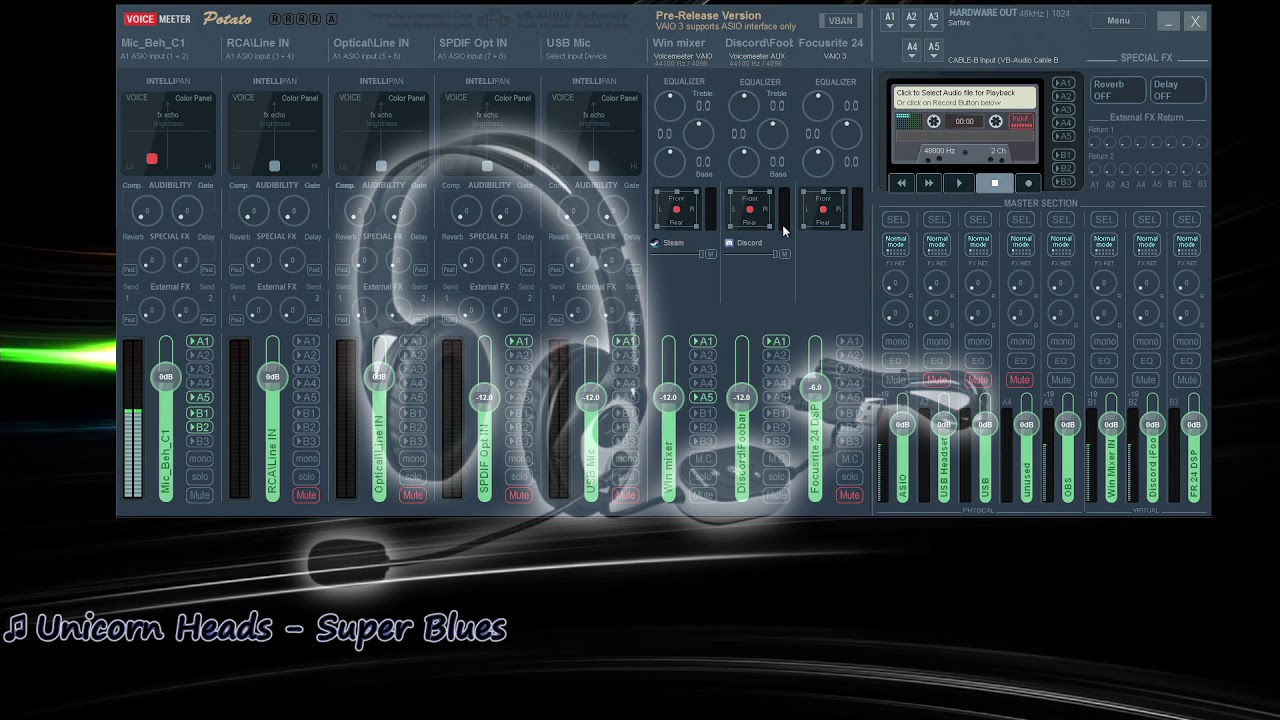Open the VBAN settings
The height and width of the screenshot is (720, 1280).
pos(840,21)
